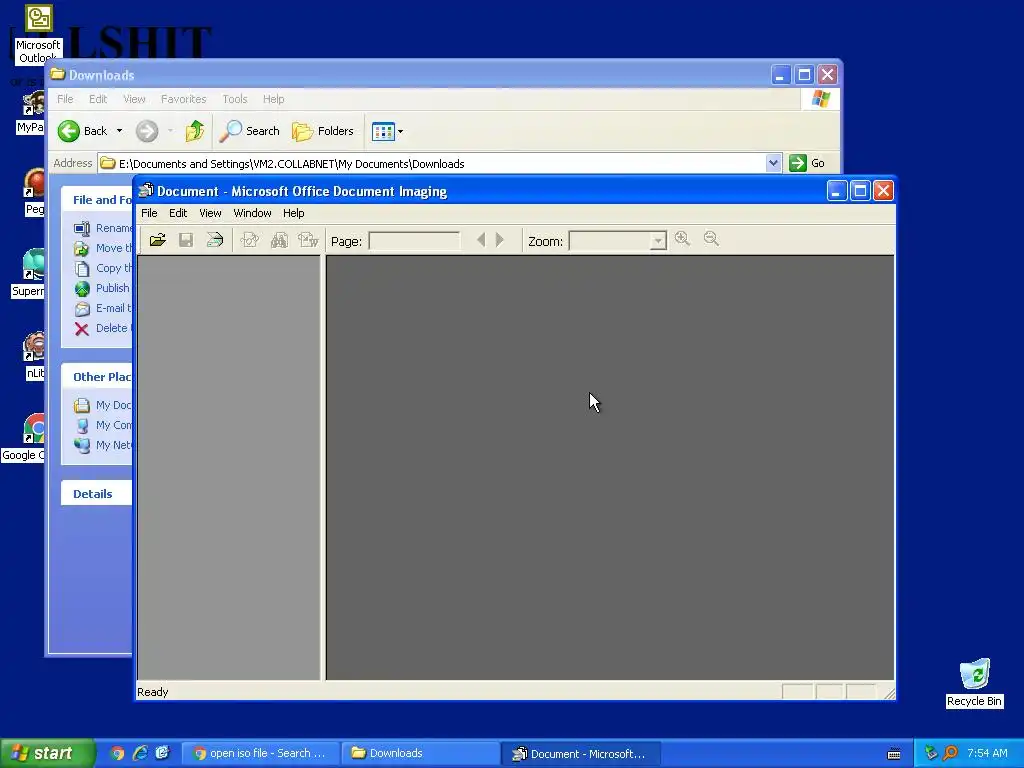1024x768 pixels.
Task: Select the Google Chrome desktop shortcut
Action: (24, 438)
